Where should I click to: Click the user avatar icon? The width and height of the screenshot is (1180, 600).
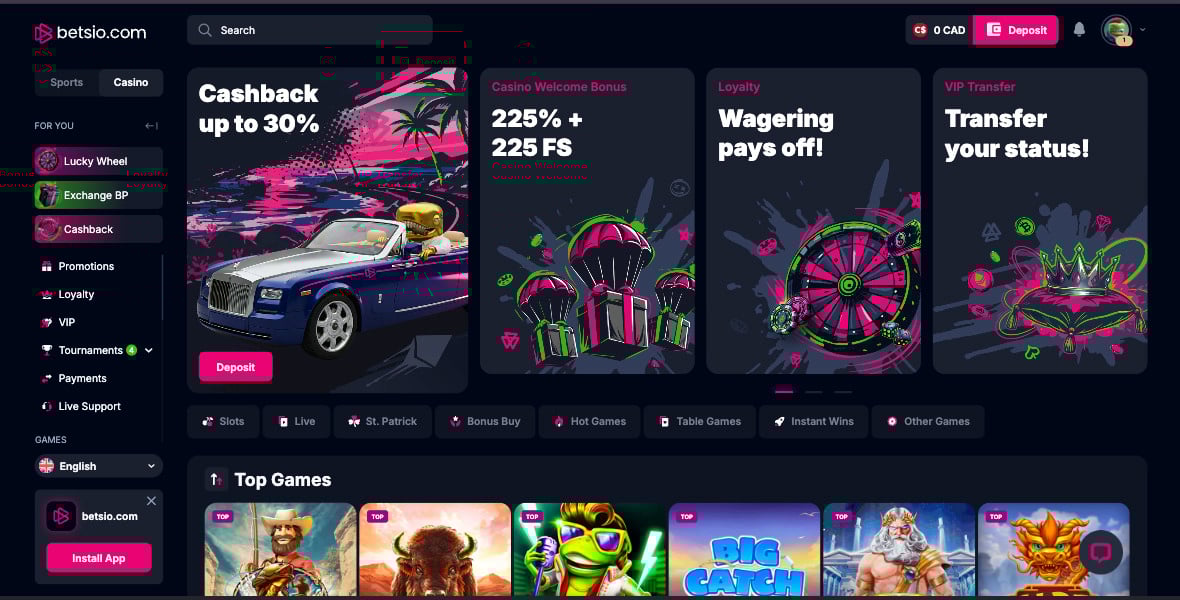pos(1116,30)
